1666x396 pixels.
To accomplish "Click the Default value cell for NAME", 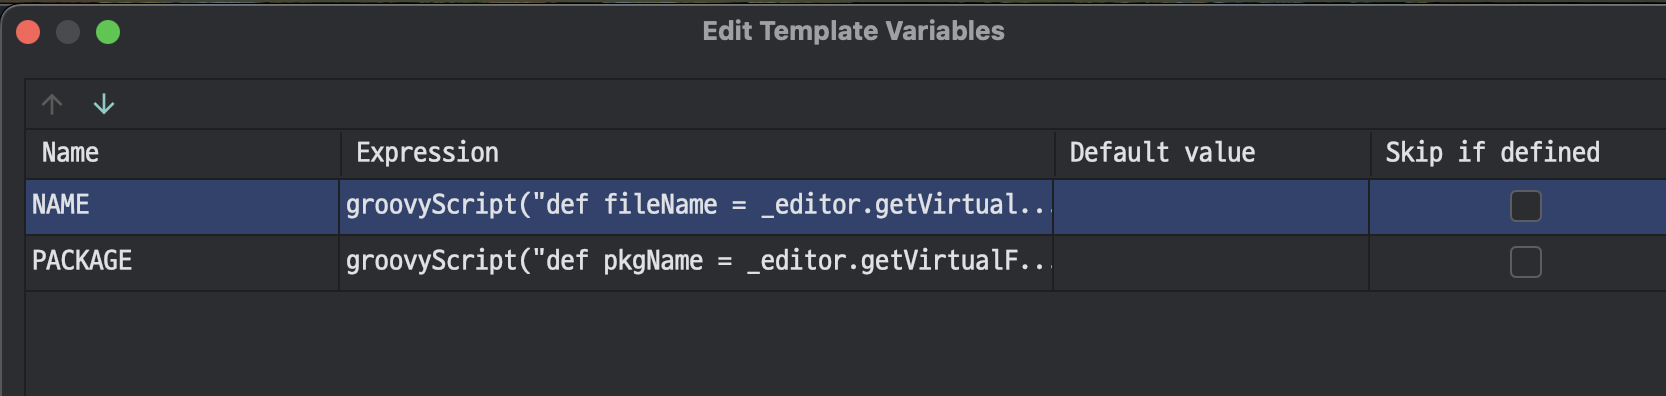I will [x=1211, y=206].
